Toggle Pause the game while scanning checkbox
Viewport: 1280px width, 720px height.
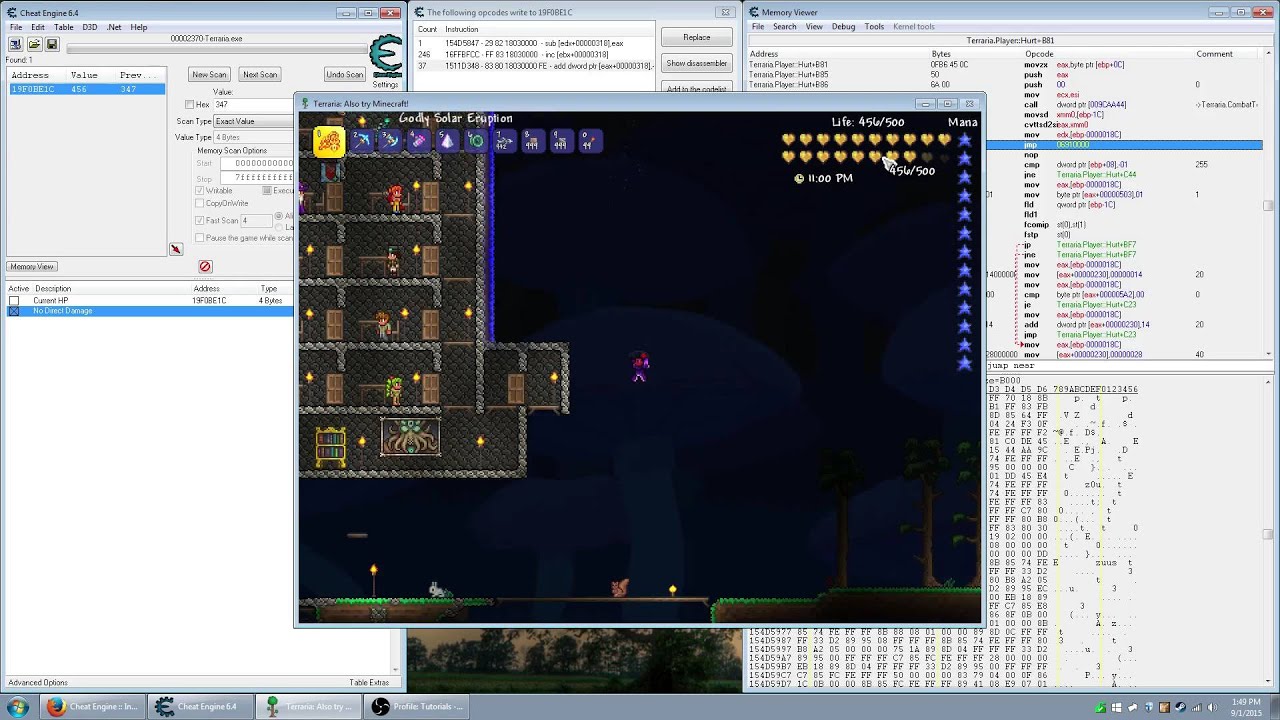point(200,238)
